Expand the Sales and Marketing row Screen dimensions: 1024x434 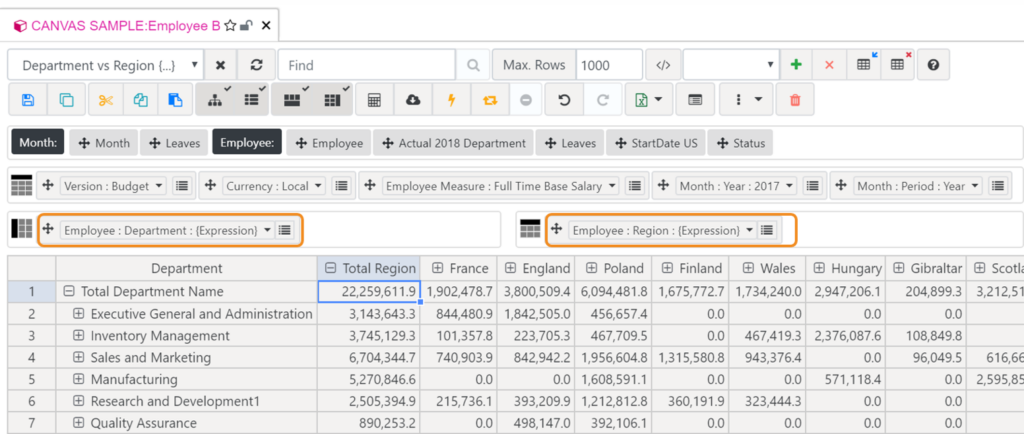78,358
